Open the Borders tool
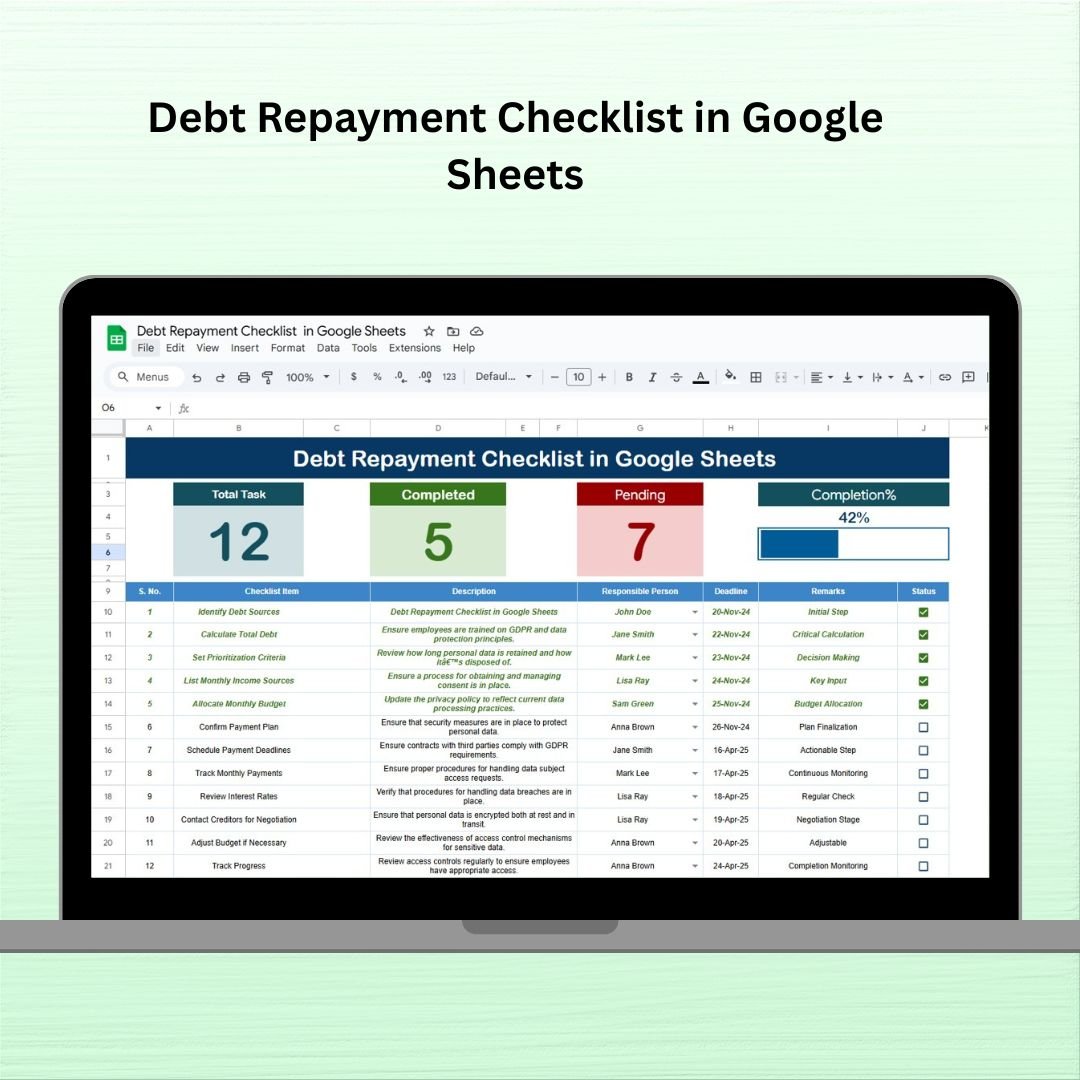 756,377
